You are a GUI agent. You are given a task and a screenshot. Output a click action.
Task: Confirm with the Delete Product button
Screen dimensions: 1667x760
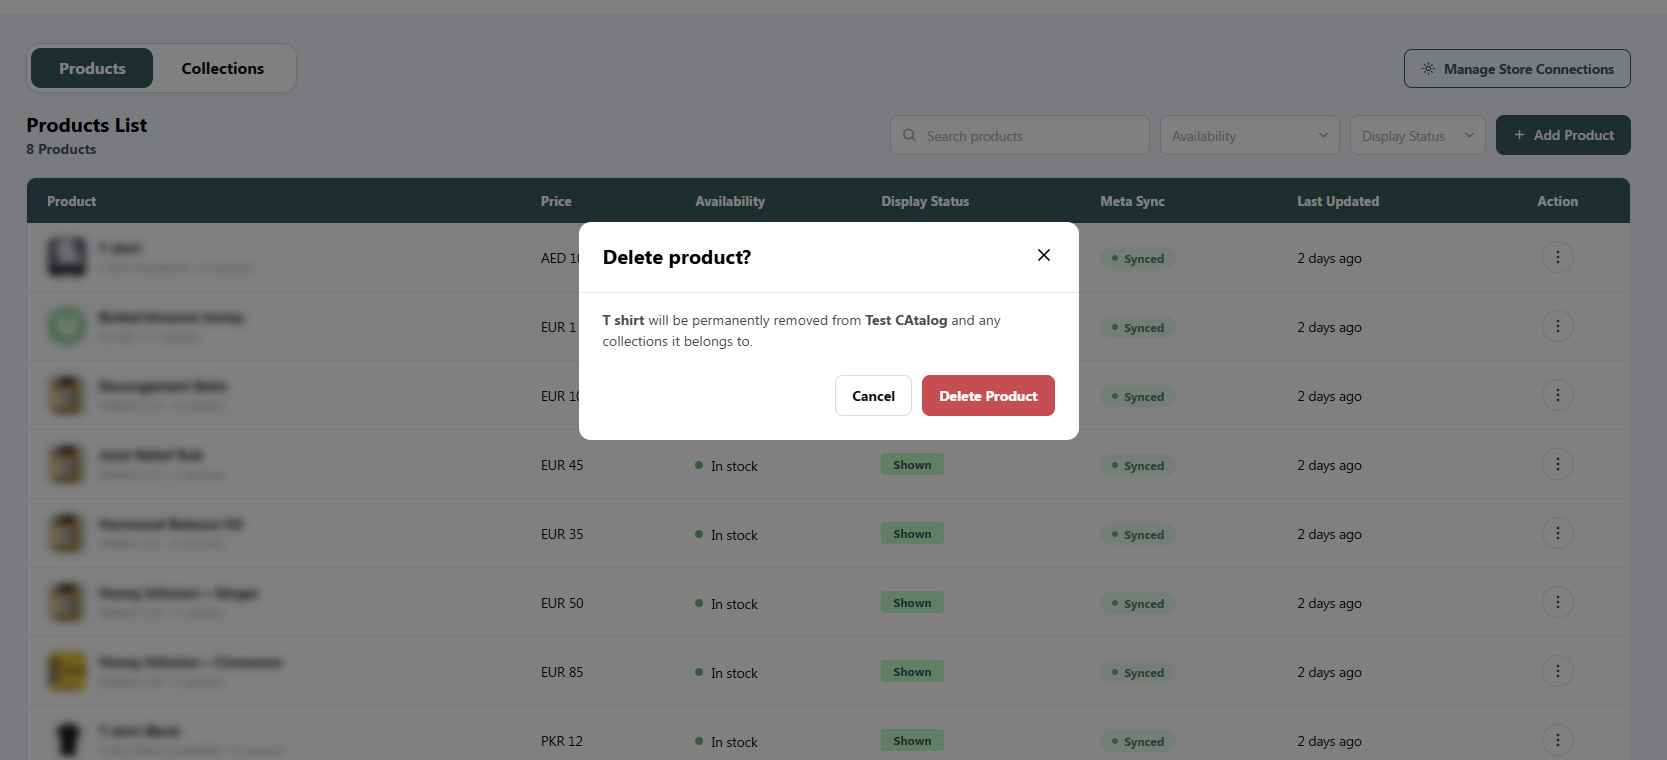988,396
